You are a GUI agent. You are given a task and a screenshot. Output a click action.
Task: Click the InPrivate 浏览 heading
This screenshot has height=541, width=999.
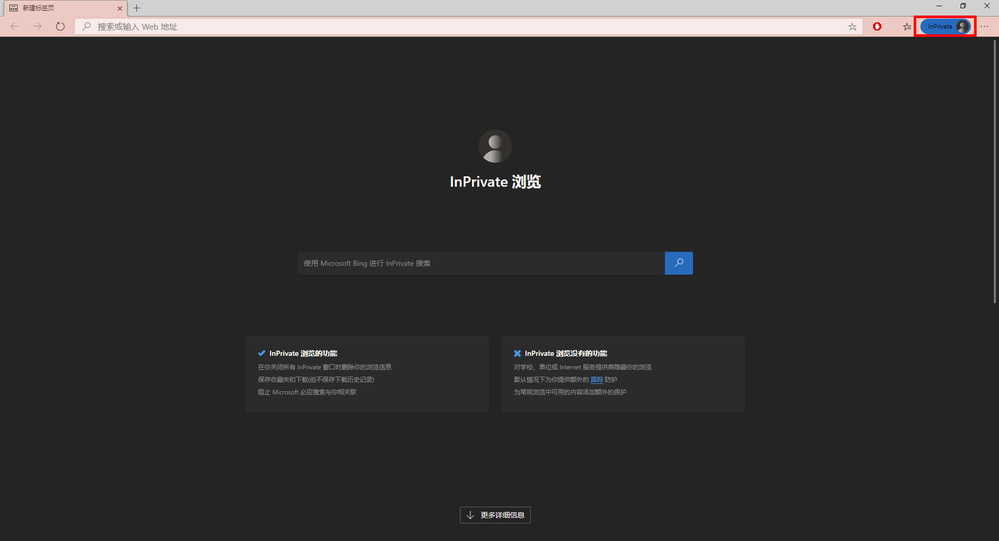click(x=495, y=182)
